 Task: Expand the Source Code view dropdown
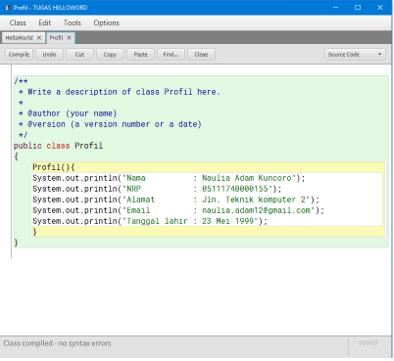click(355, 54)
